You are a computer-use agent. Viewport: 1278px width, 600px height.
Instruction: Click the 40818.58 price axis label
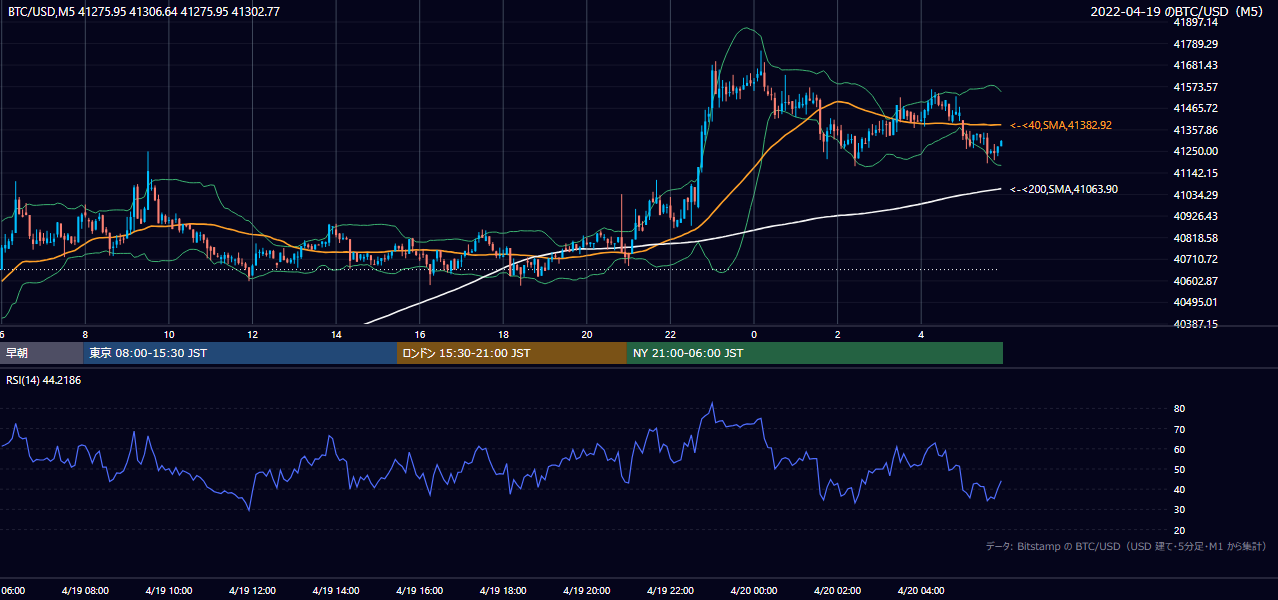pyautogui.click(x=1196, y=238)
